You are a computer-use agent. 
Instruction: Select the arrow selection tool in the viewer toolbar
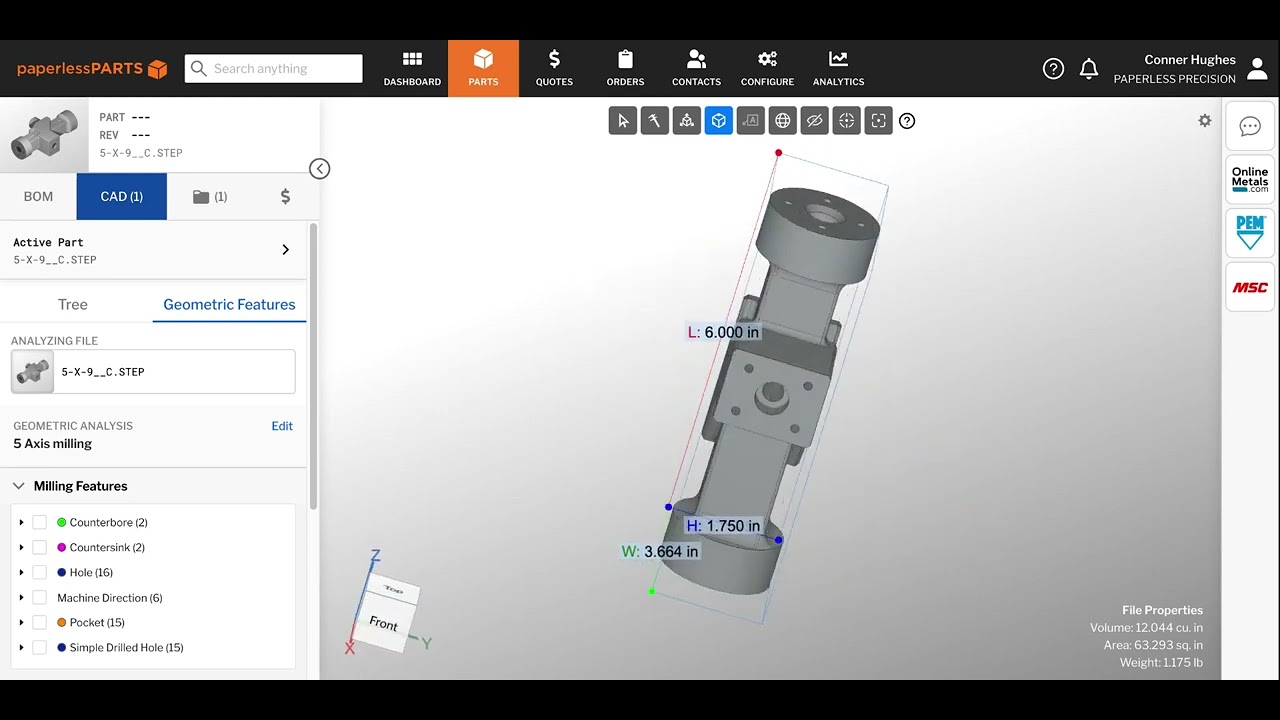[x=622, y=120]
